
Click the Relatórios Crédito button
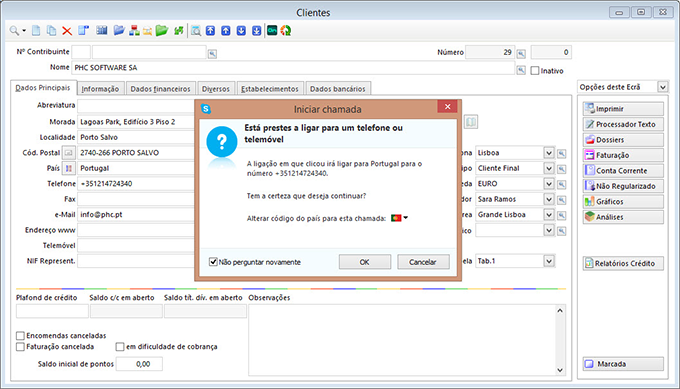point(623,263)
